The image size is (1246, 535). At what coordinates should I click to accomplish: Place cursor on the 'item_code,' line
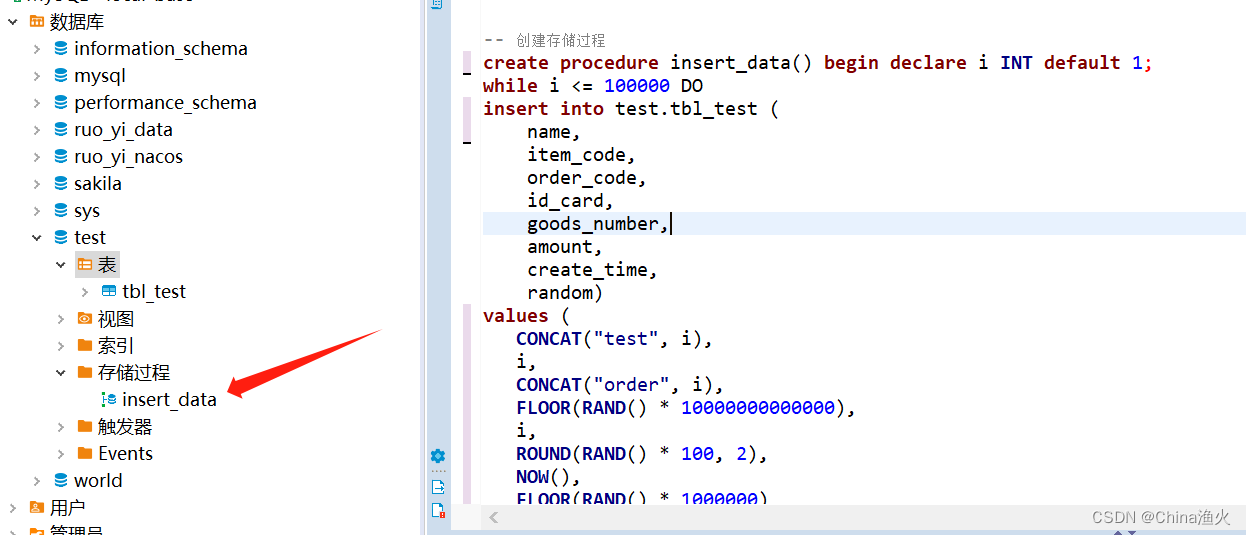point(581,154)
